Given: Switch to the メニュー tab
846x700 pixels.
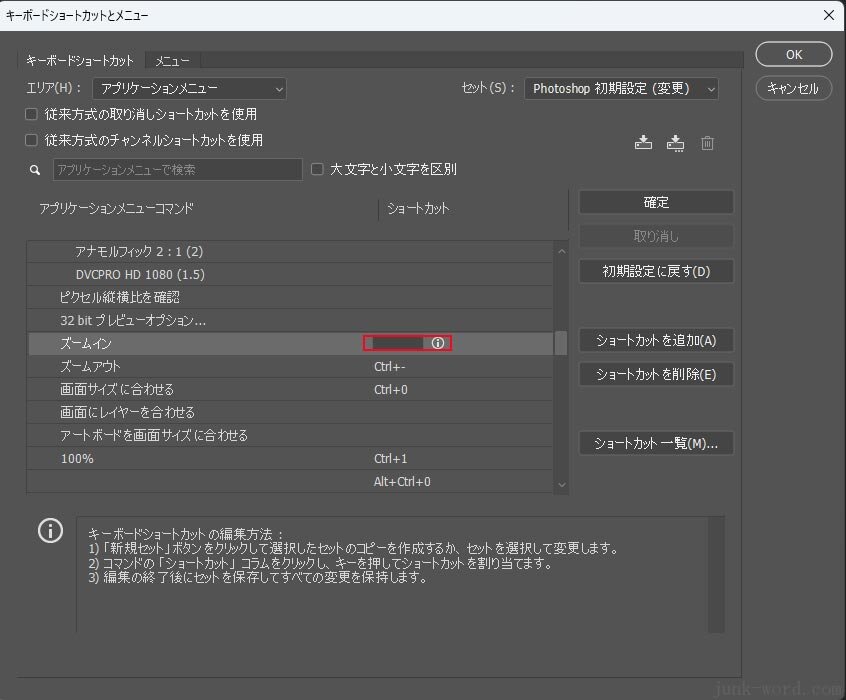Looking at the screenshot, I should (172, 61).
